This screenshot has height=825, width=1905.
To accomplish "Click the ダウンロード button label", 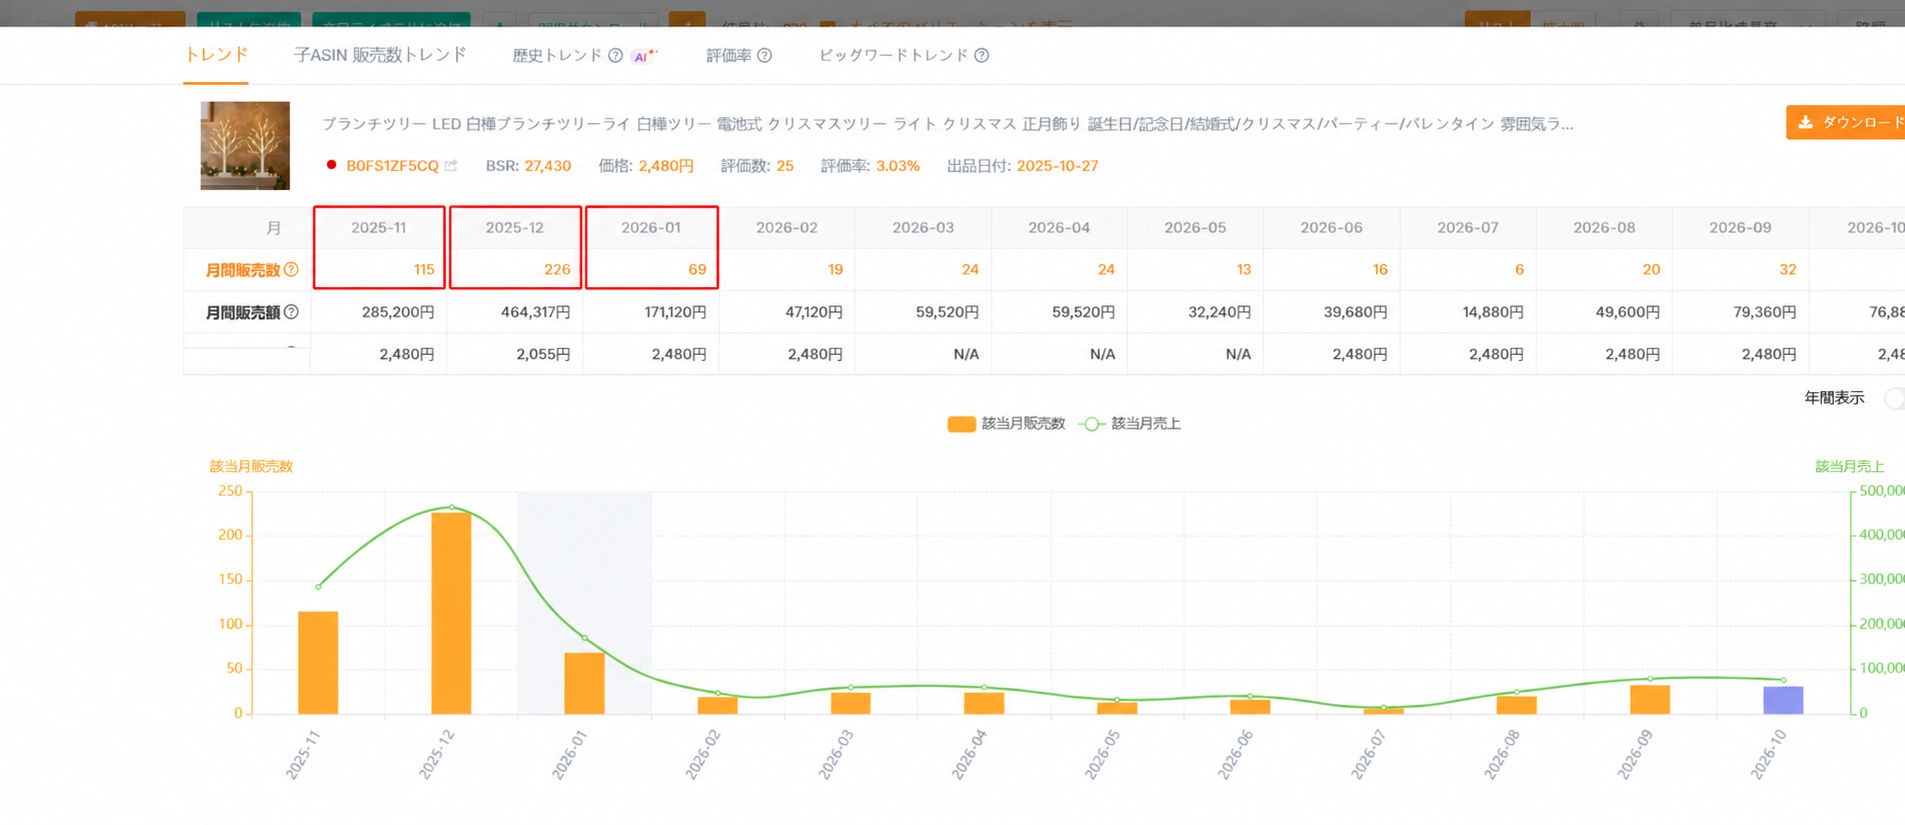I will (x=1863, y=122).
